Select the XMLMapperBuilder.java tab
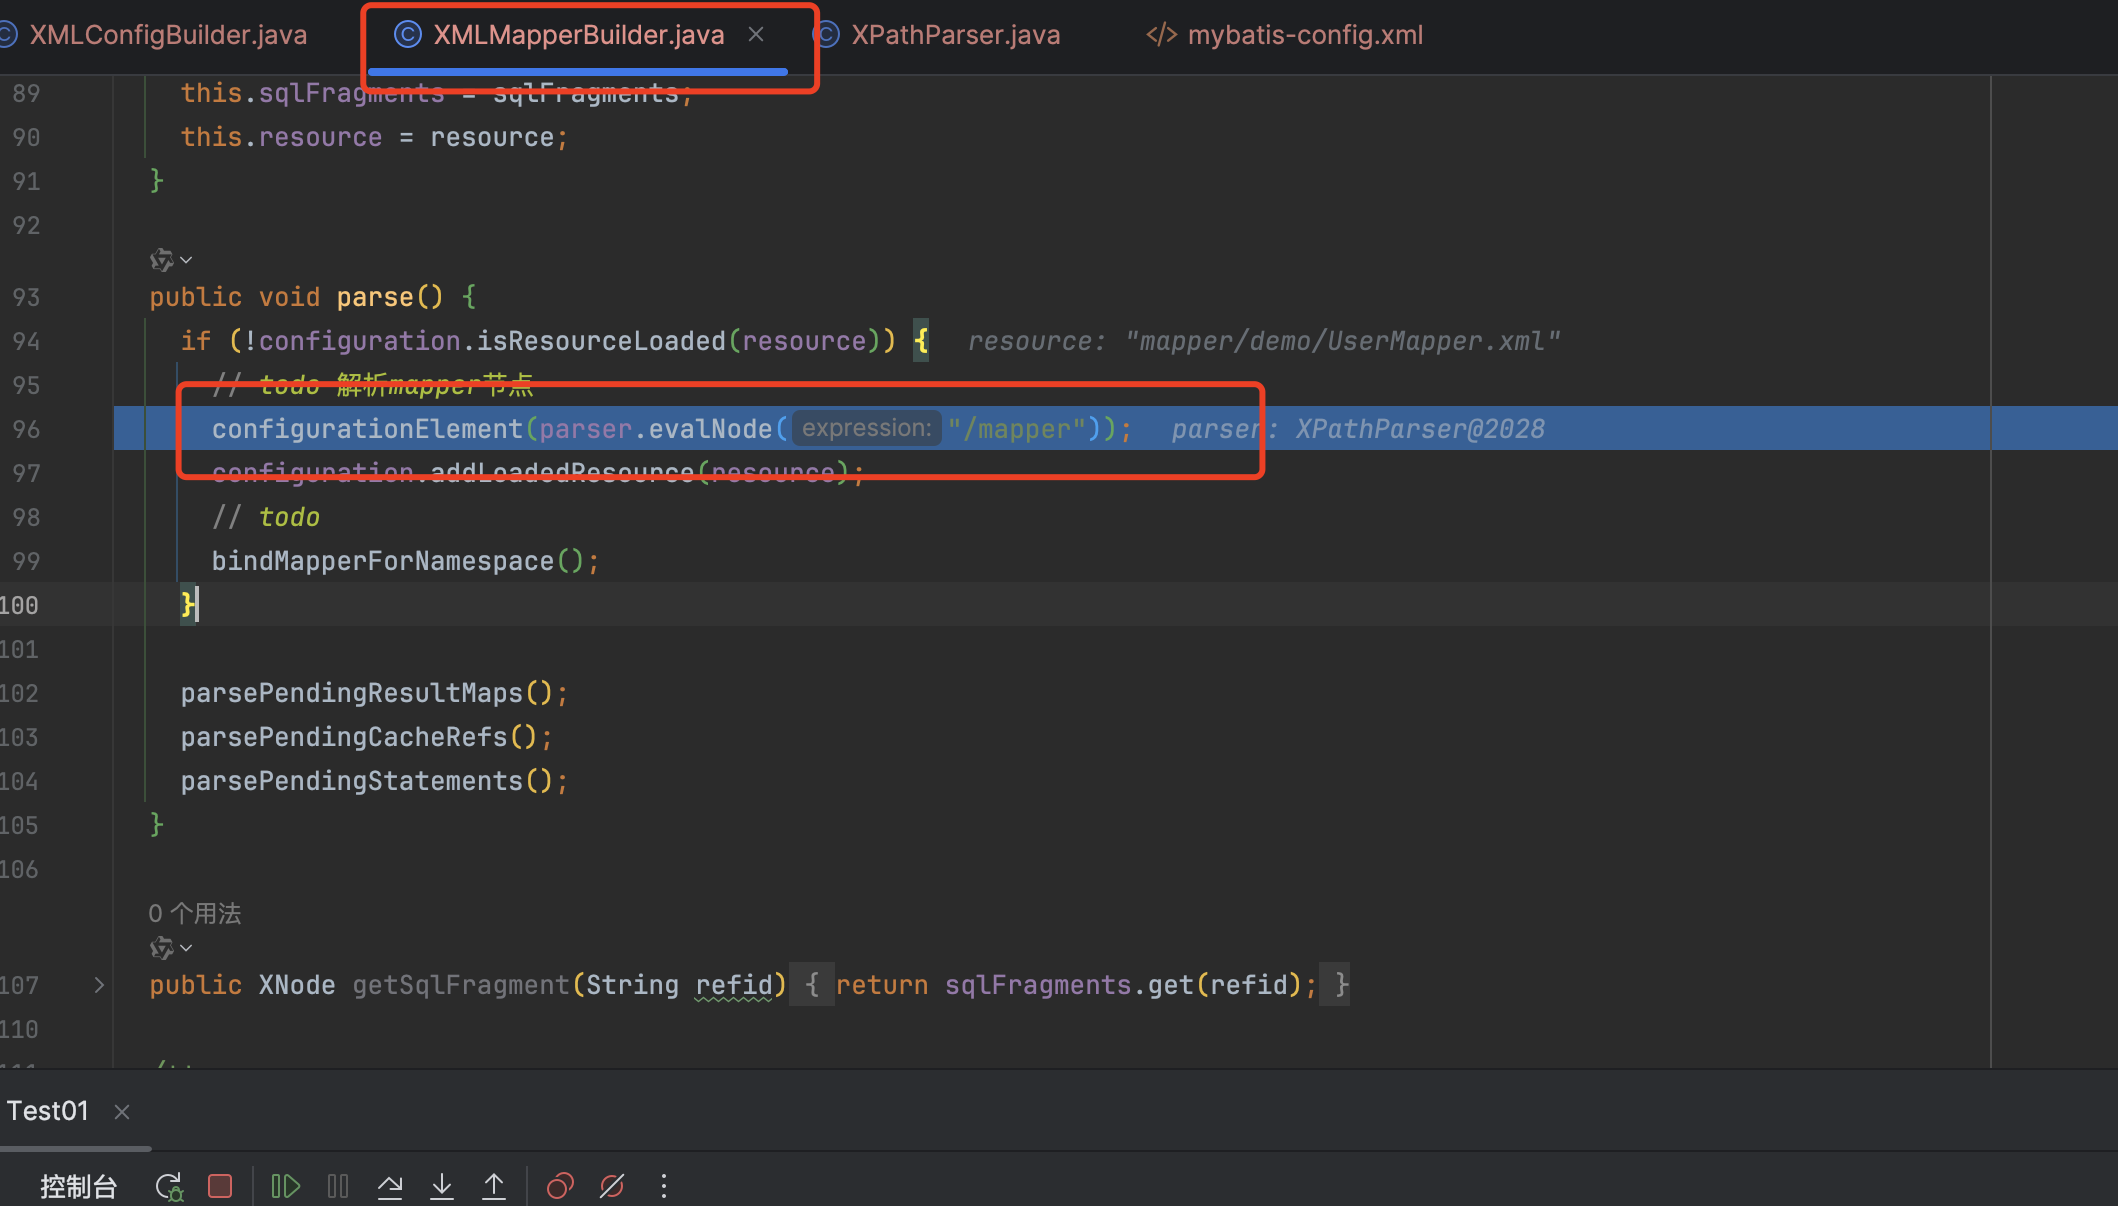Viewport: 2118px width, 1206px height. [x=578, y=35]
